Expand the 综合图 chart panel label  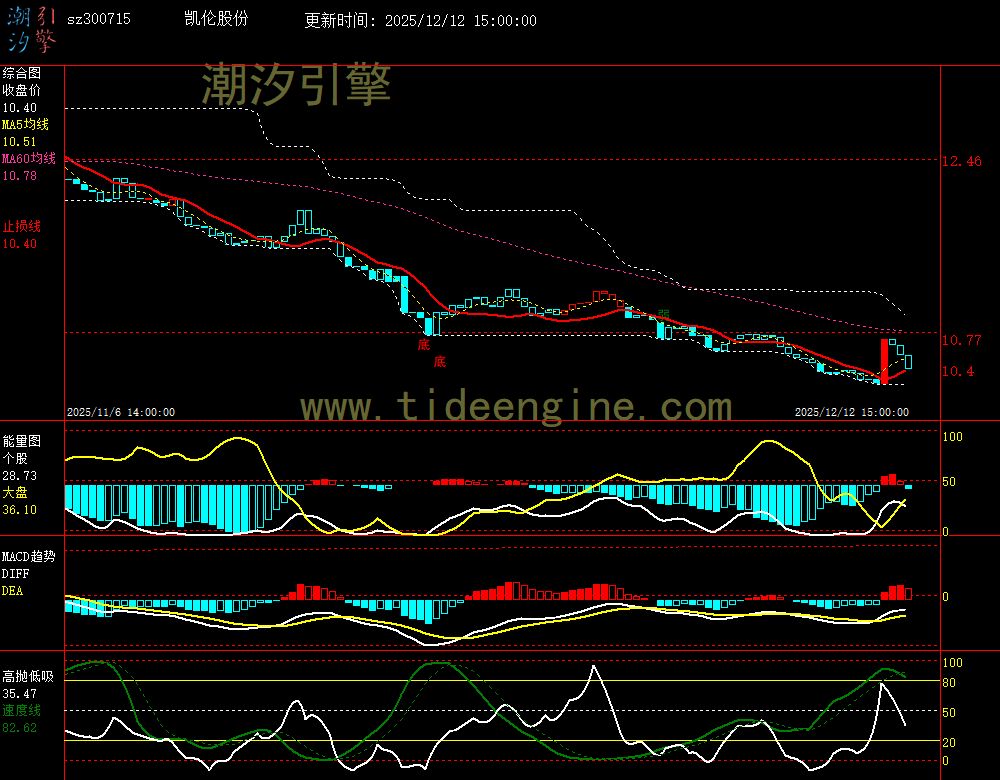(21, 73)
